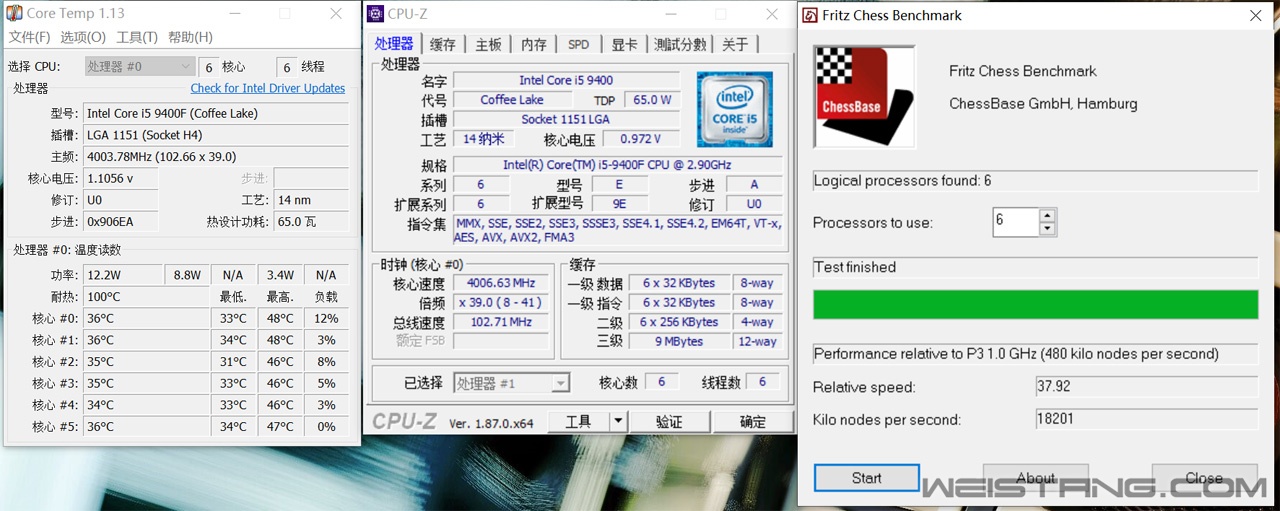Click the Fritz Chess Benchmark title icon
This screenshot has height=511, width=1280.
pyautogui.click(x=809, y=15)
